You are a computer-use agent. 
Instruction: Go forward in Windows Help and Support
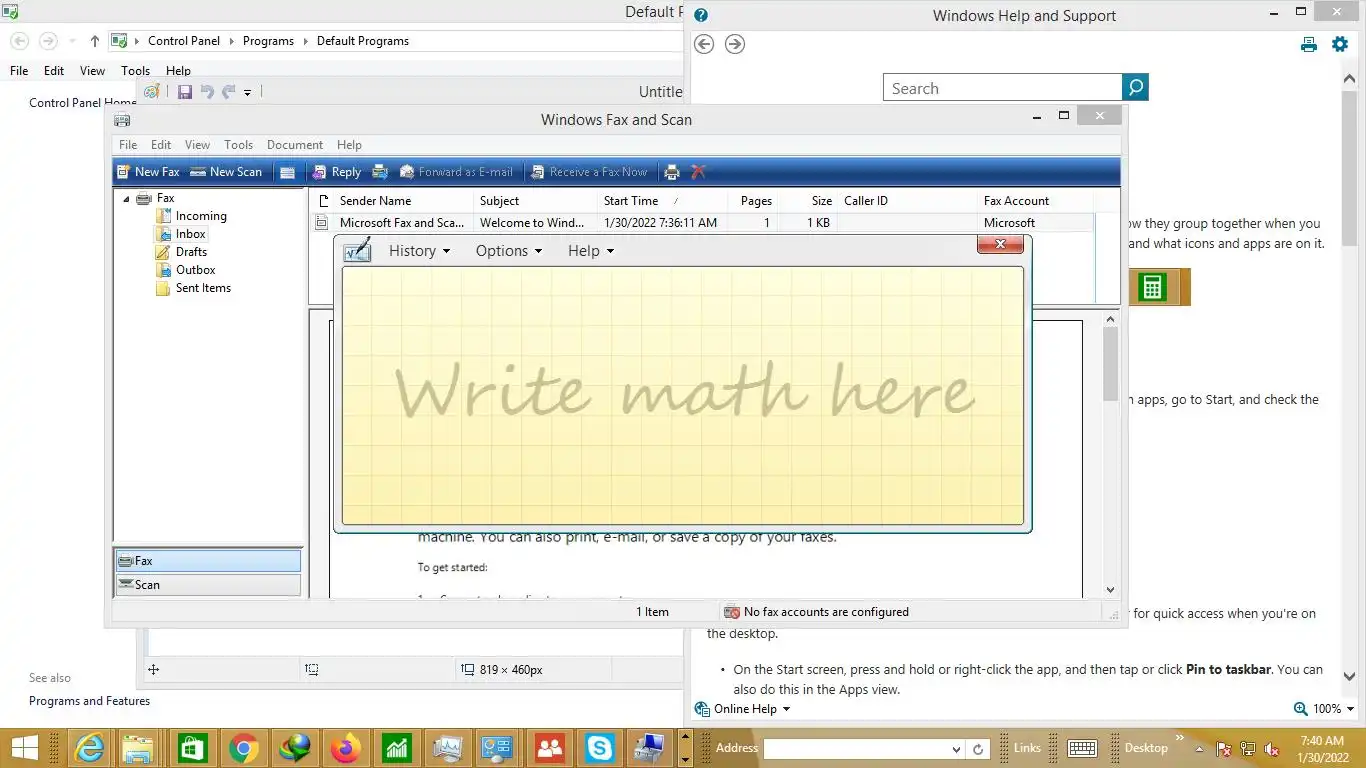(735, 44)
